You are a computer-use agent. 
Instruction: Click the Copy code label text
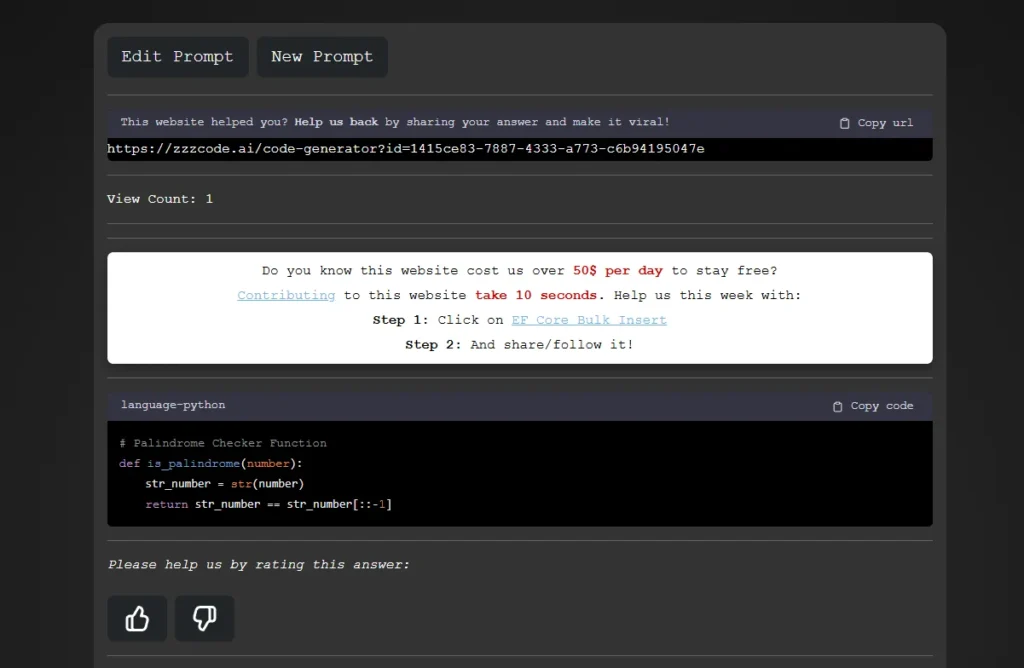point(884,405)
